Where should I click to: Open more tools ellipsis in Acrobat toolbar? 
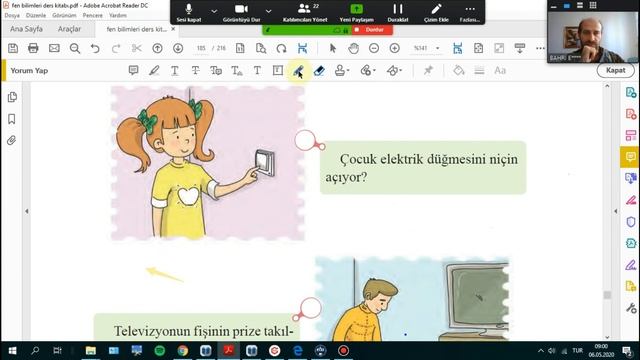click(x=540, y=48)
